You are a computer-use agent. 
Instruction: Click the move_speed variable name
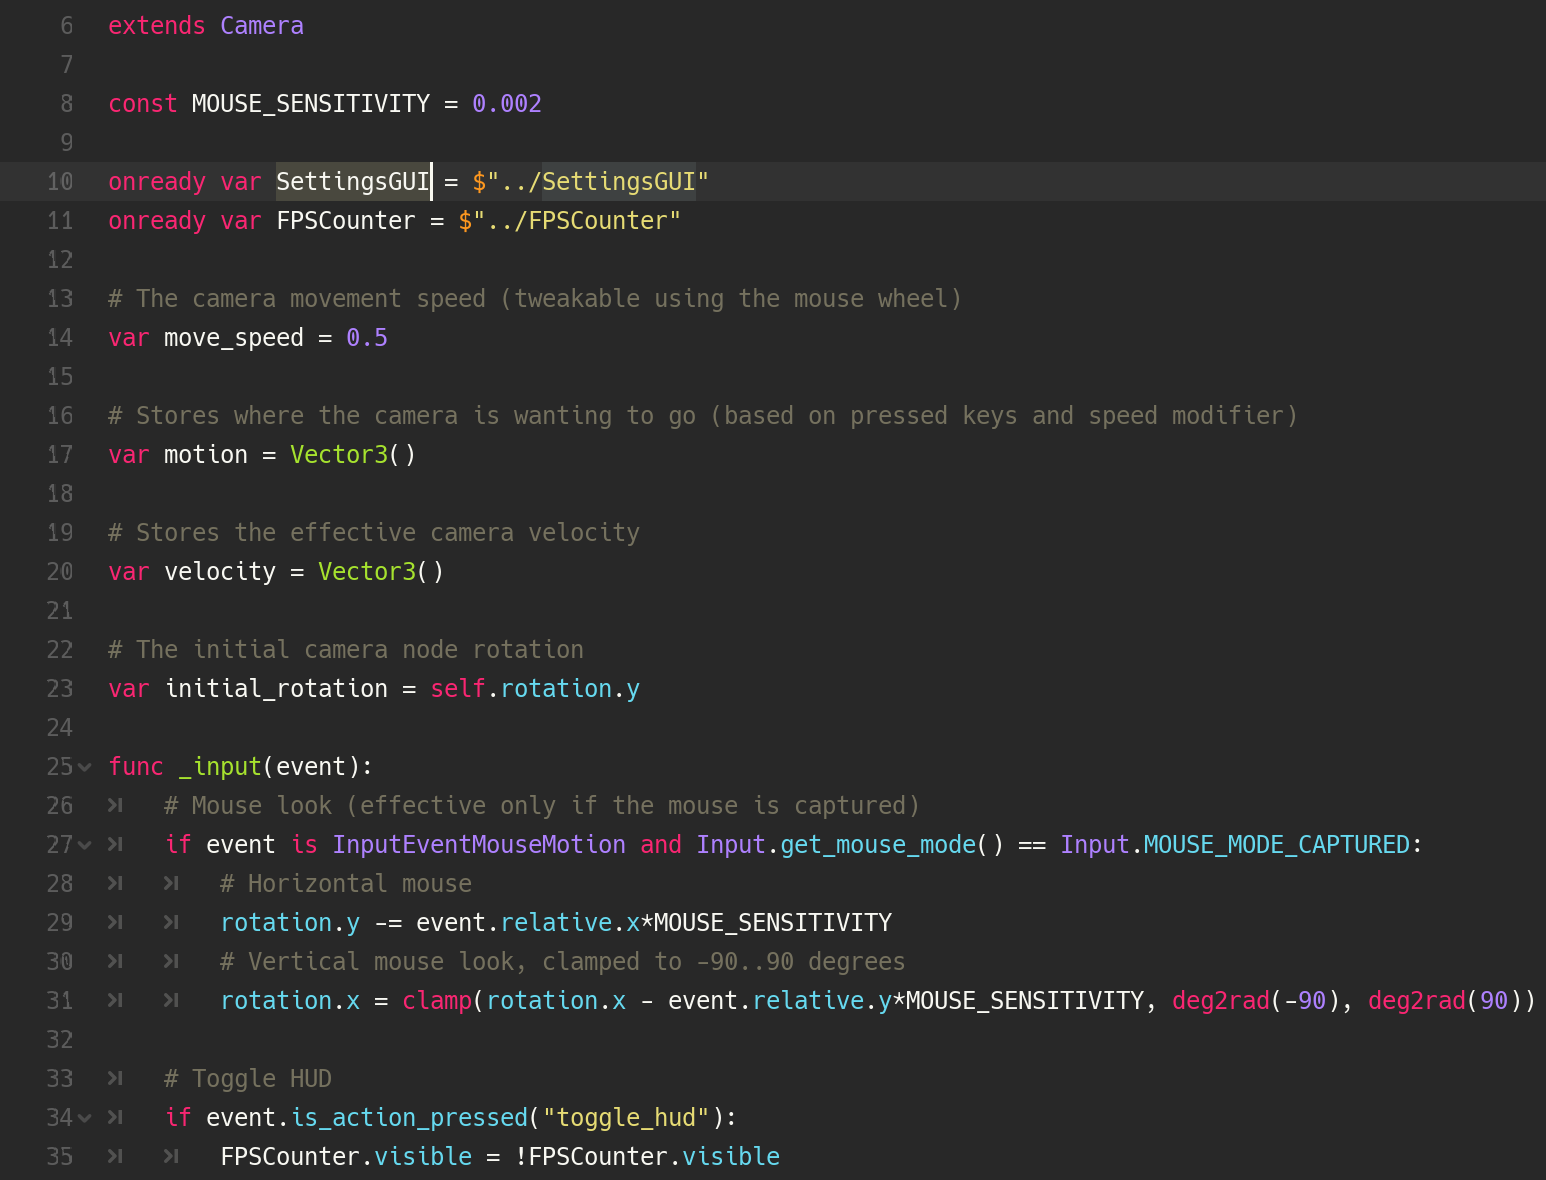click(234, 338)
